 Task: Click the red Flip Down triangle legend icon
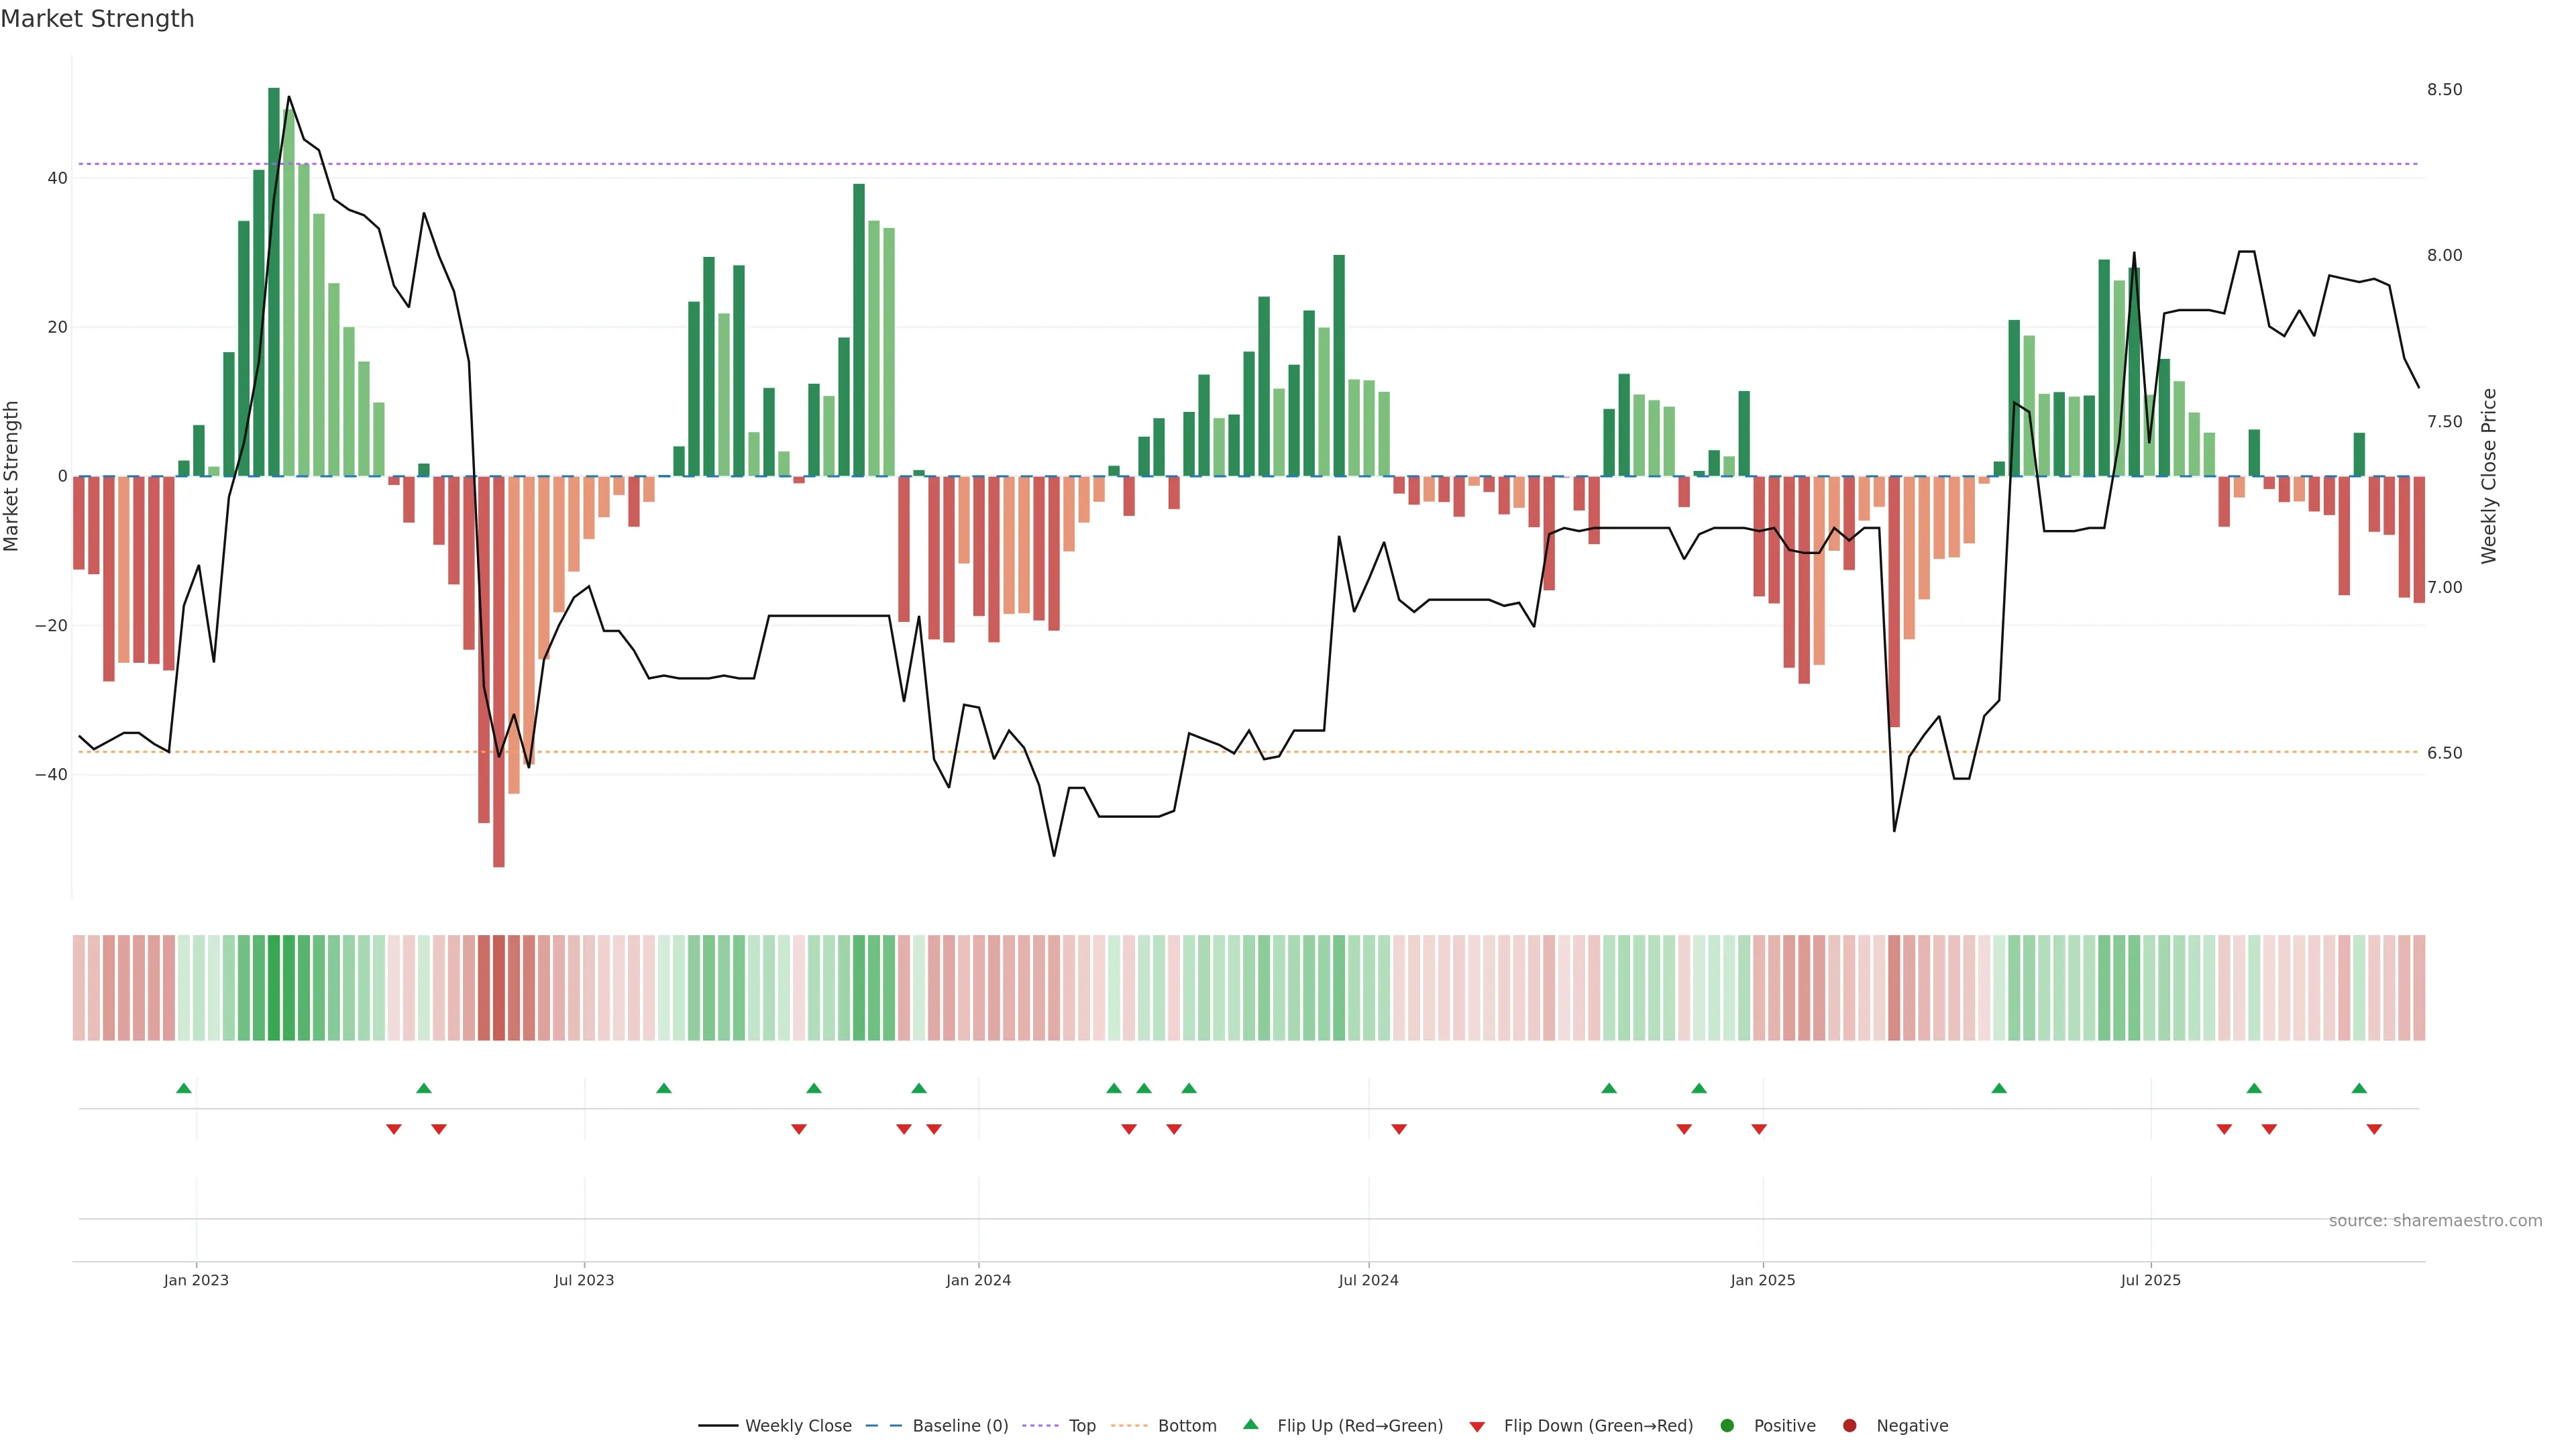1477,1427
